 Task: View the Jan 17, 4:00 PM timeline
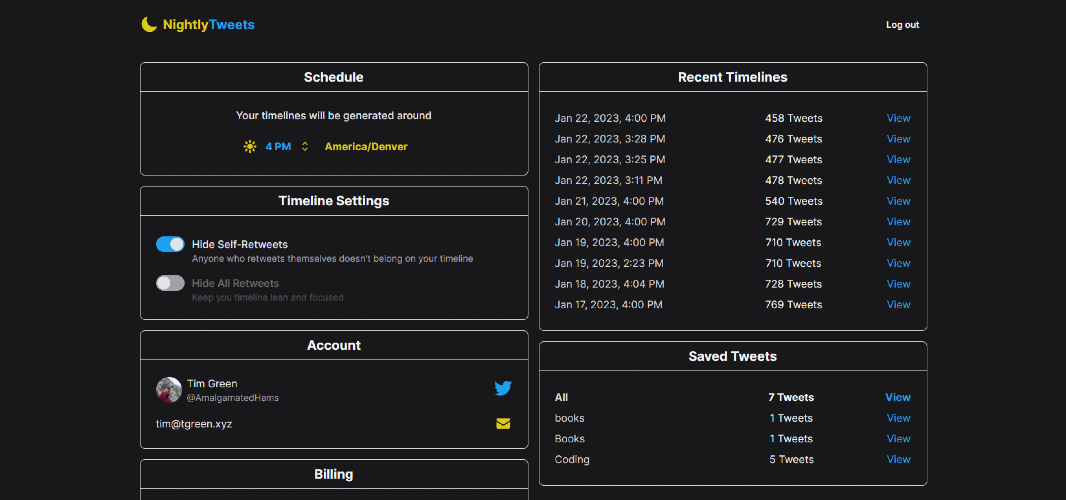coord(898,304)
